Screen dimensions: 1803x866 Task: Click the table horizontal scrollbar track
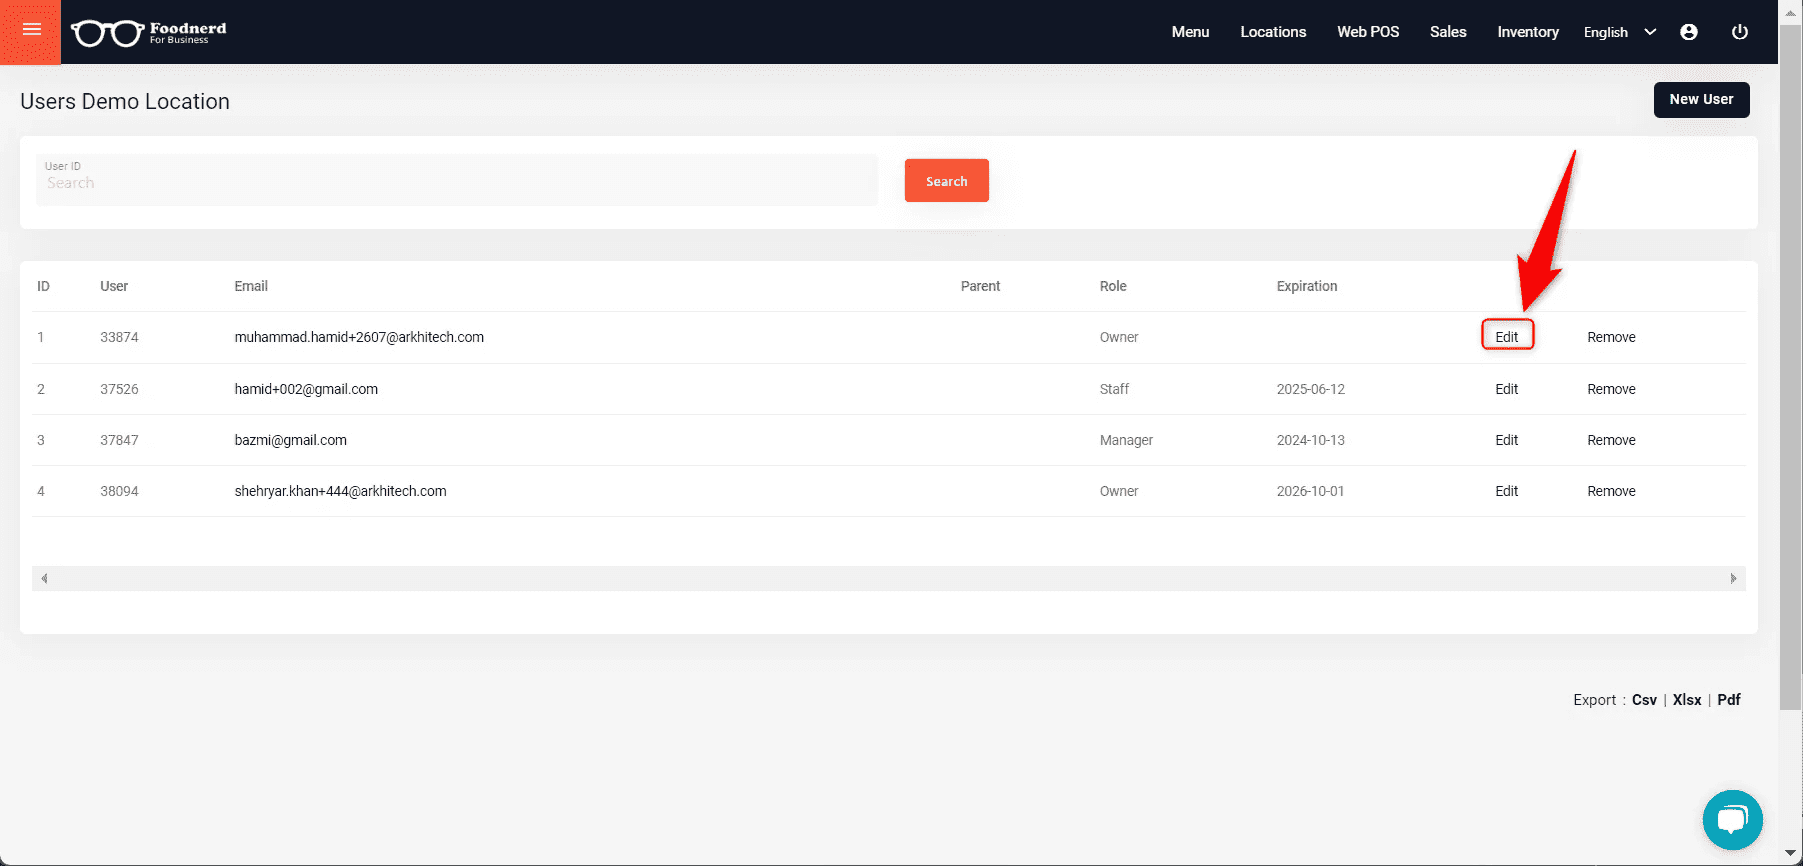coord(888,579)
